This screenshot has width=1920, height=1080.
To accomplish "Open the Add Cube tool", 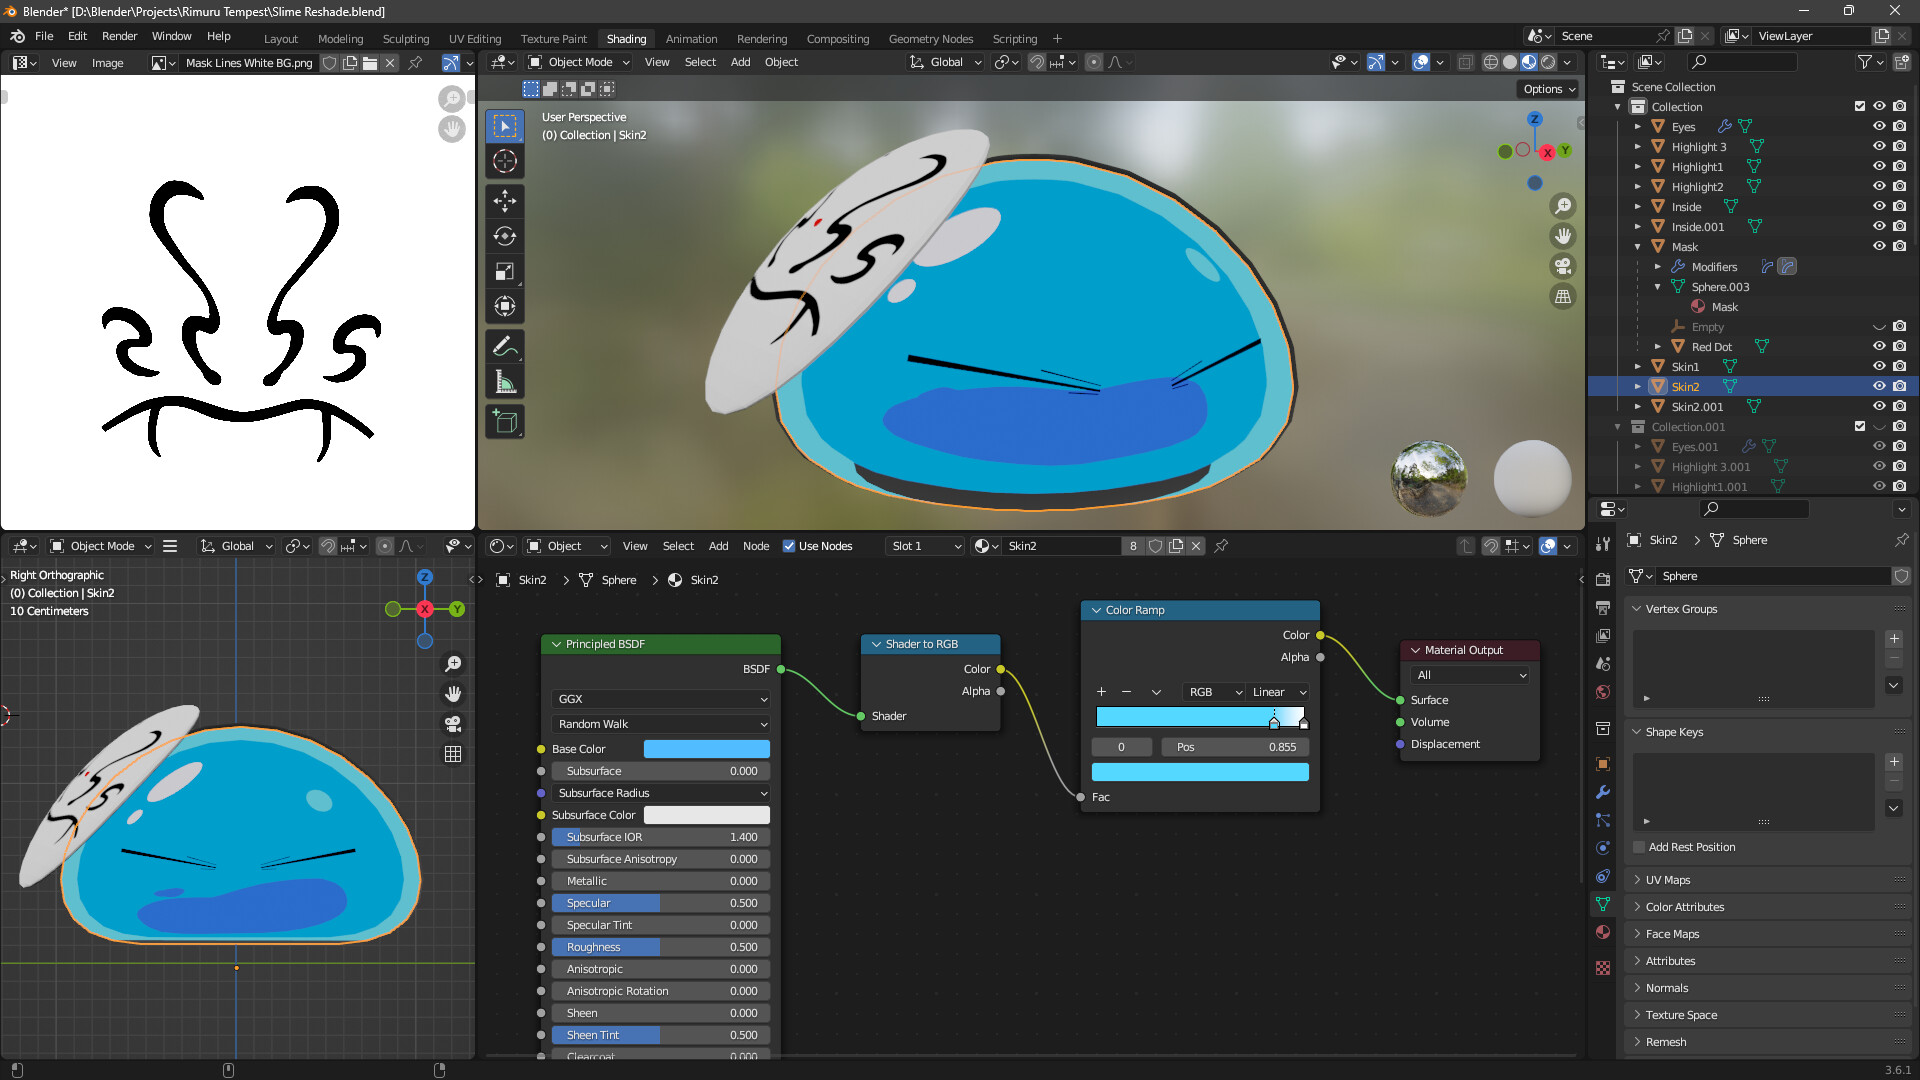I will click(x=505, y=421).
